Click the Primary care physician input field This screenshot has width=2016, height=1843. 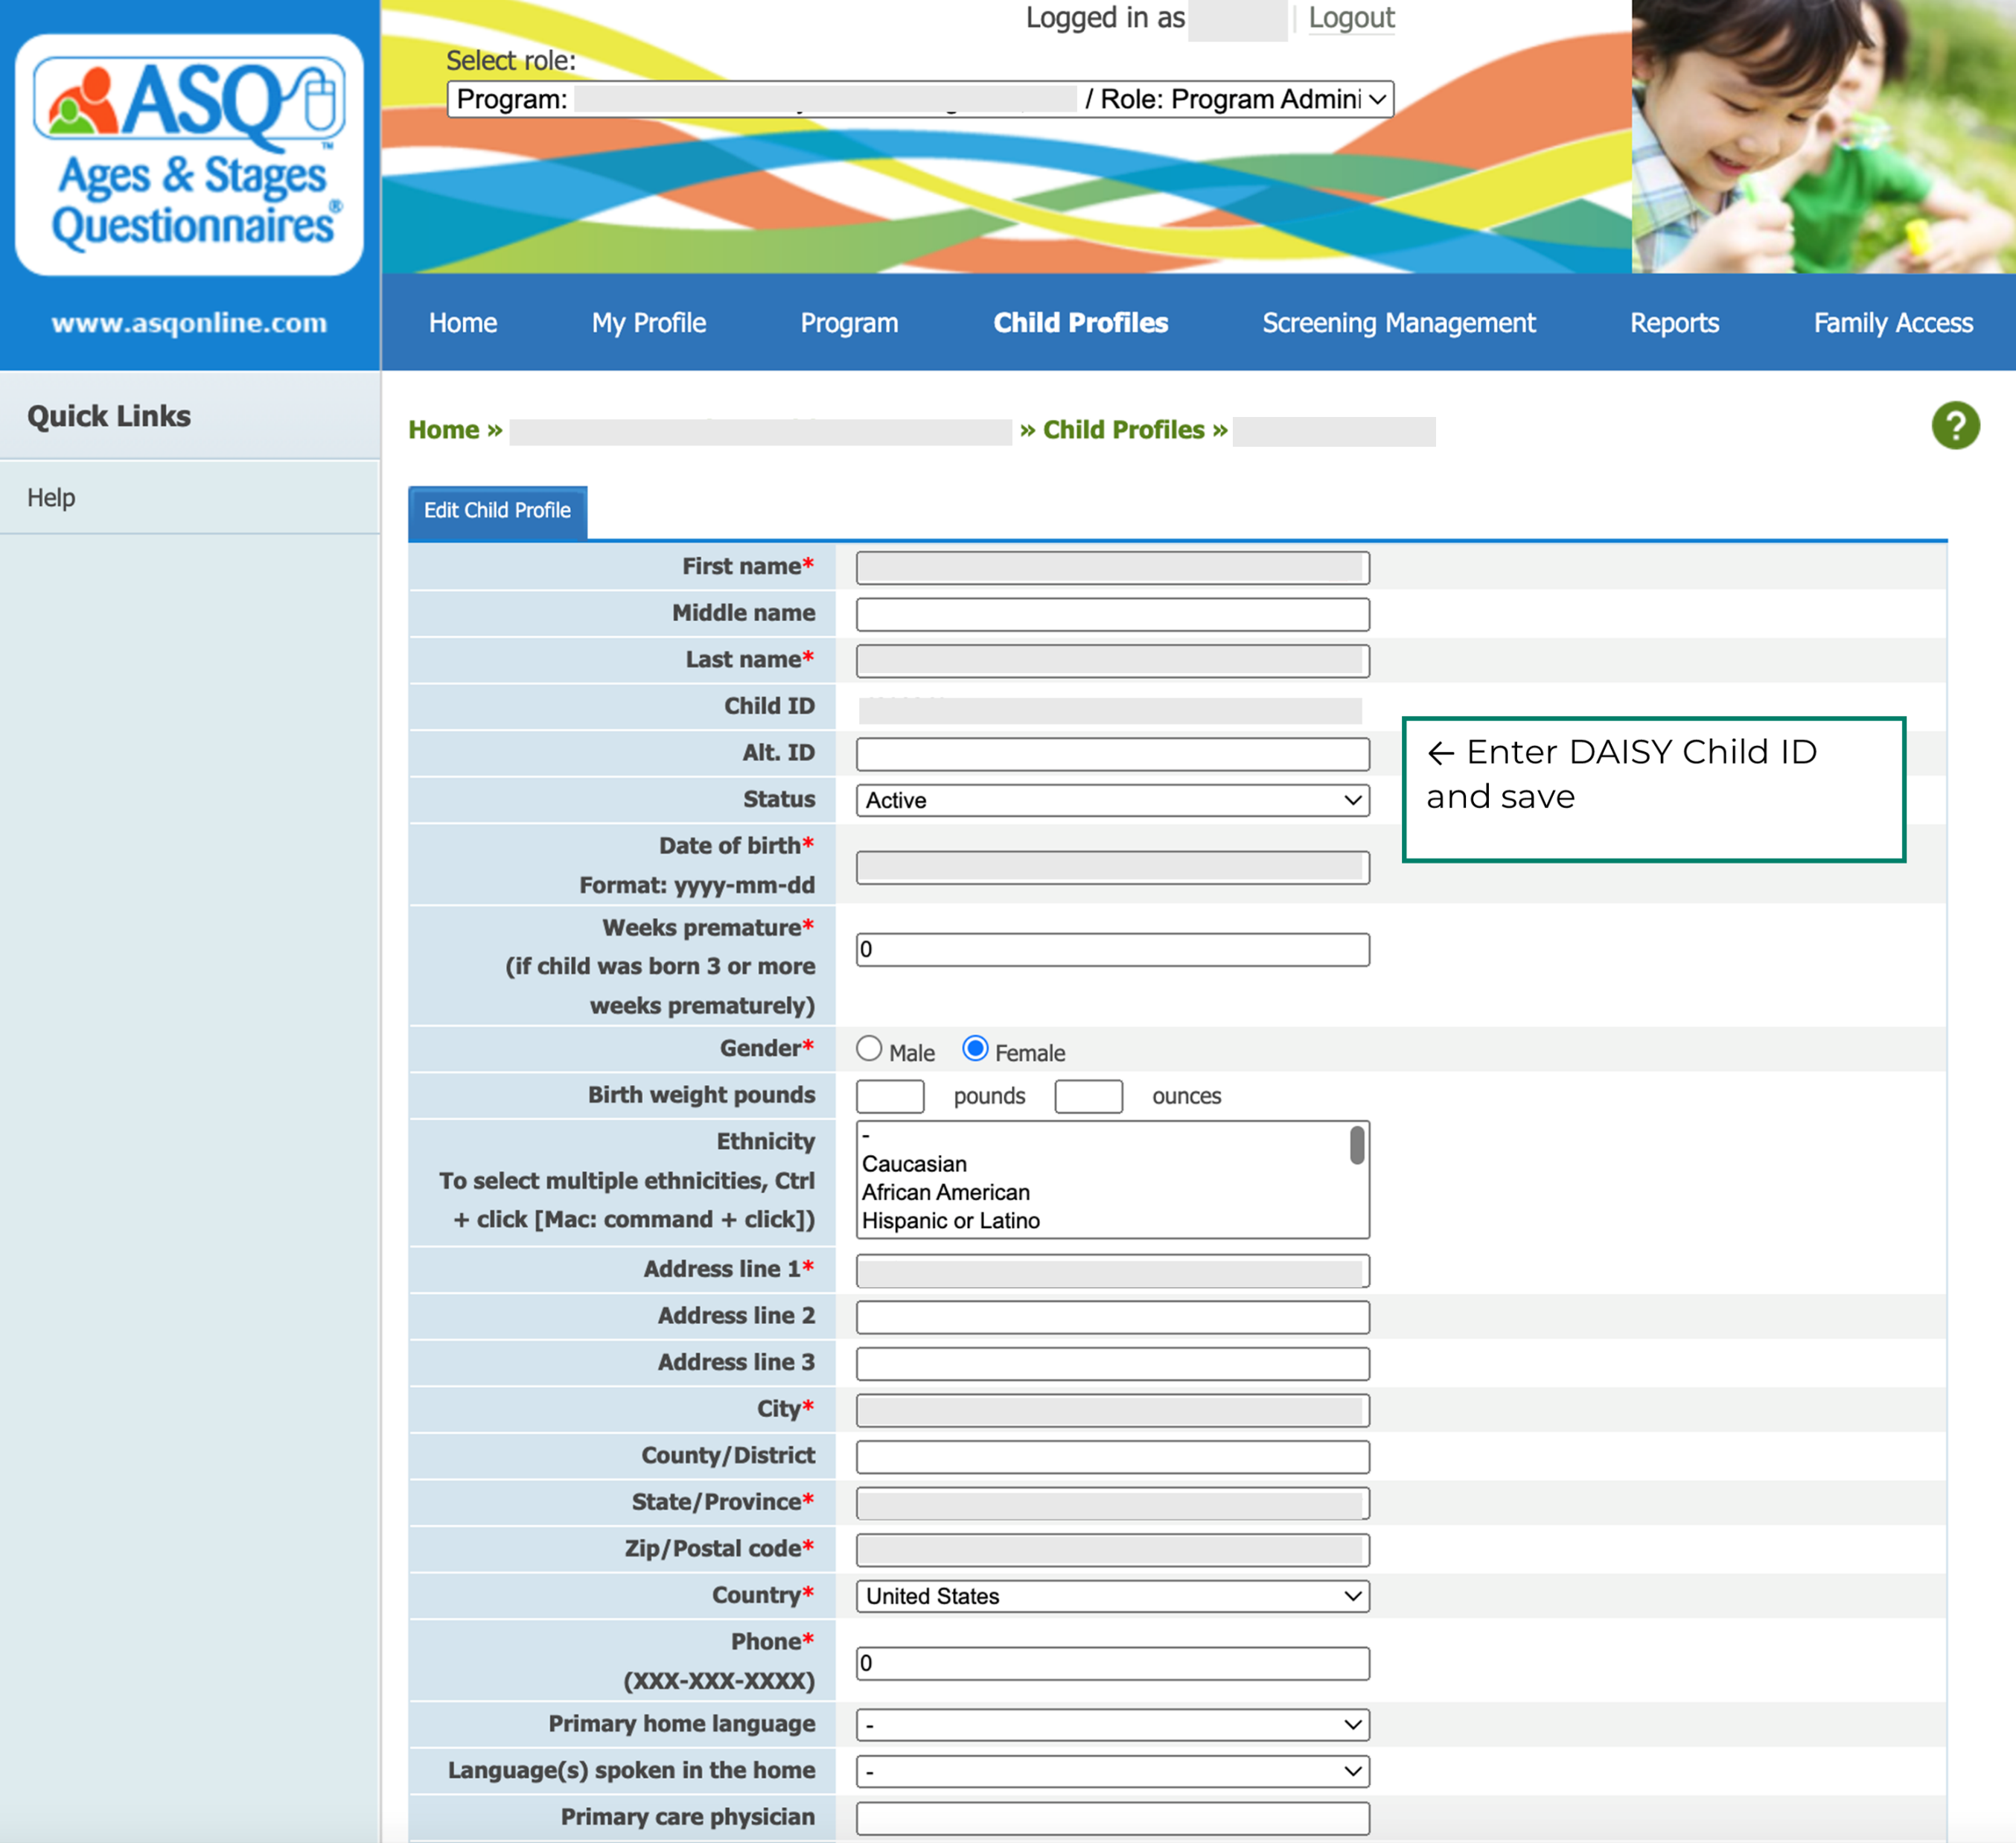click(1112, 1818)
